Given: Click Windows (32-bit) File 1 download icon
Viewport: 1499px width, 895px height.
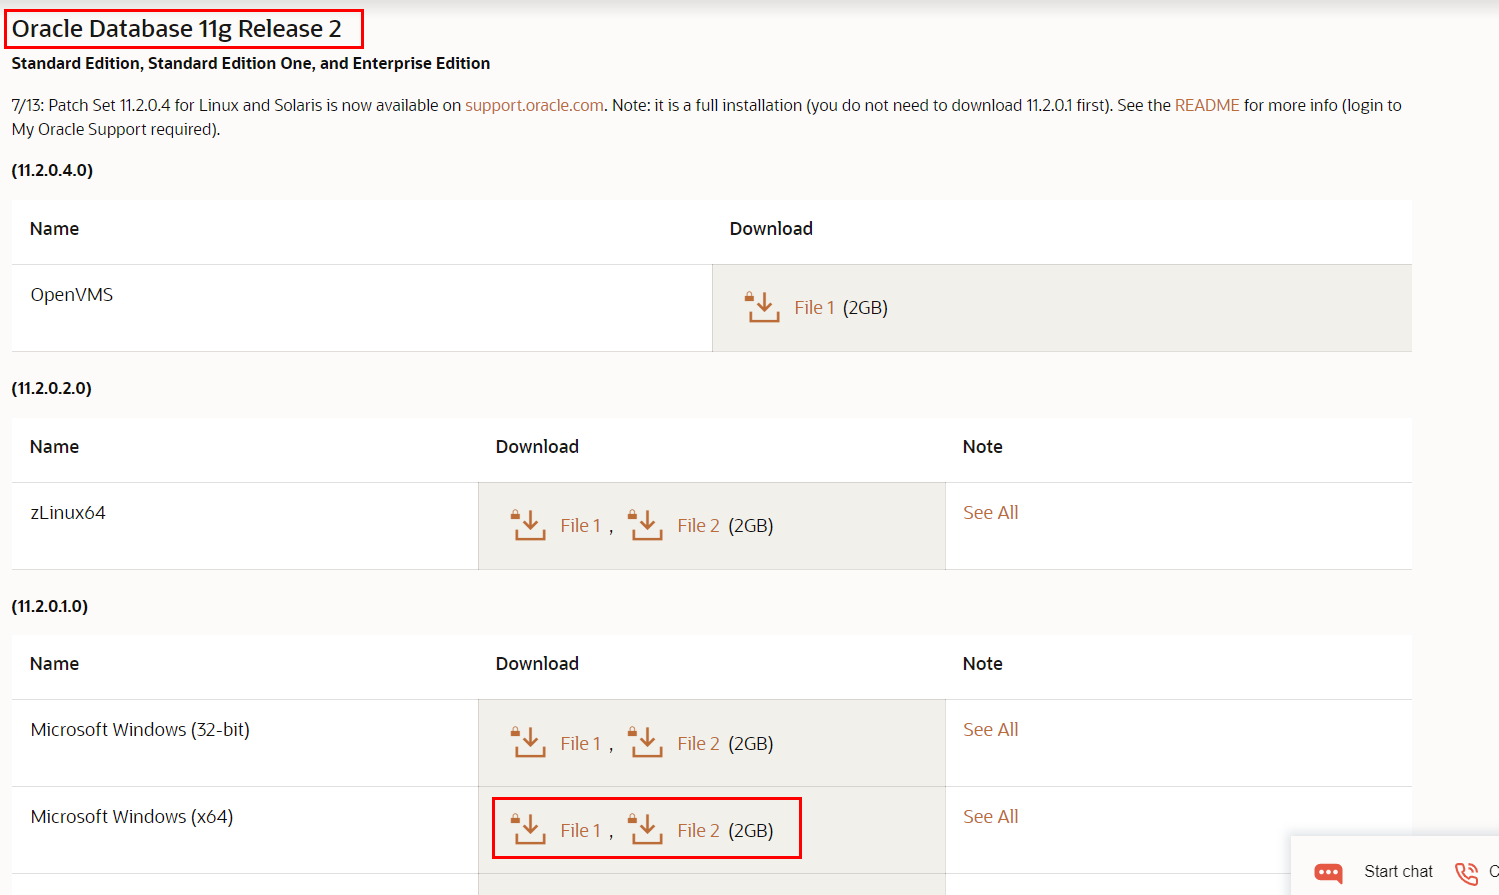Looking at the screenshot, I should click(528, 743).
